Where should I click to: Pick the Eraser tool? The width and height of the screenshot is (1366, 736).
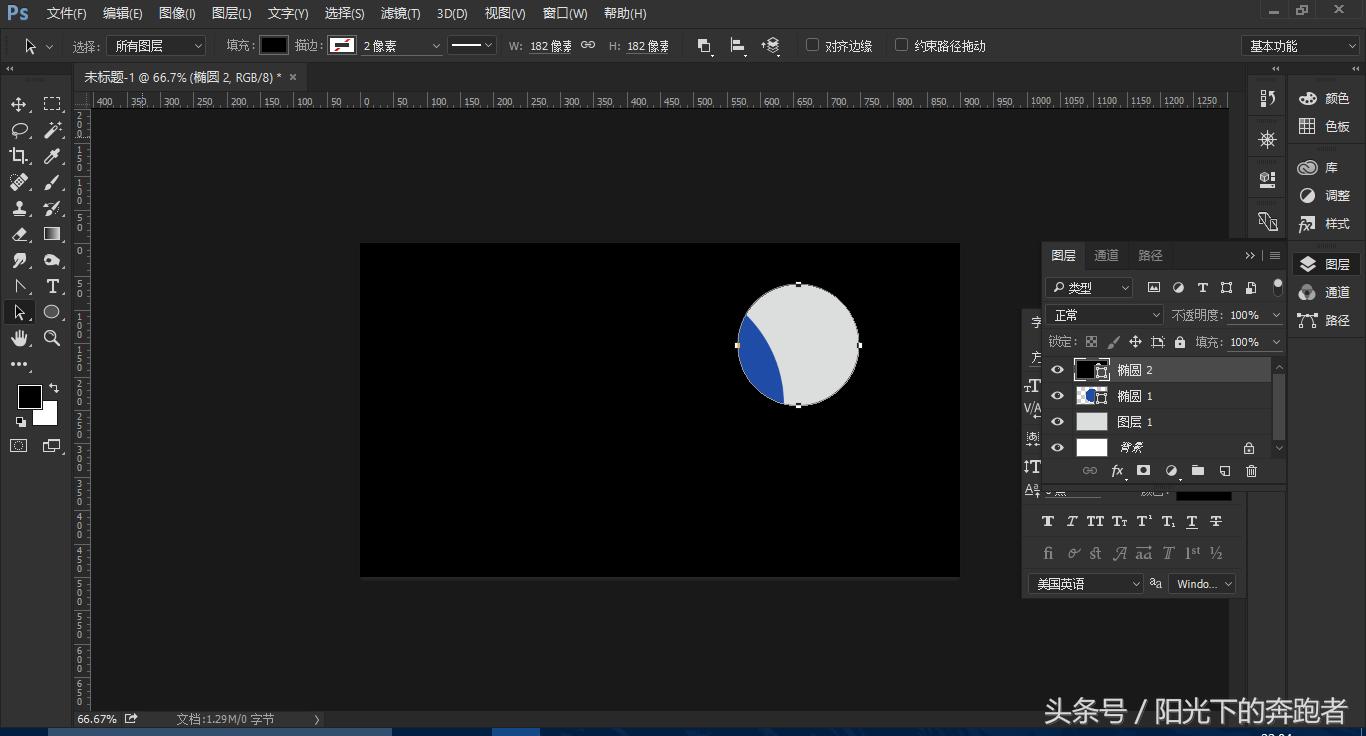tap(19, 234)
